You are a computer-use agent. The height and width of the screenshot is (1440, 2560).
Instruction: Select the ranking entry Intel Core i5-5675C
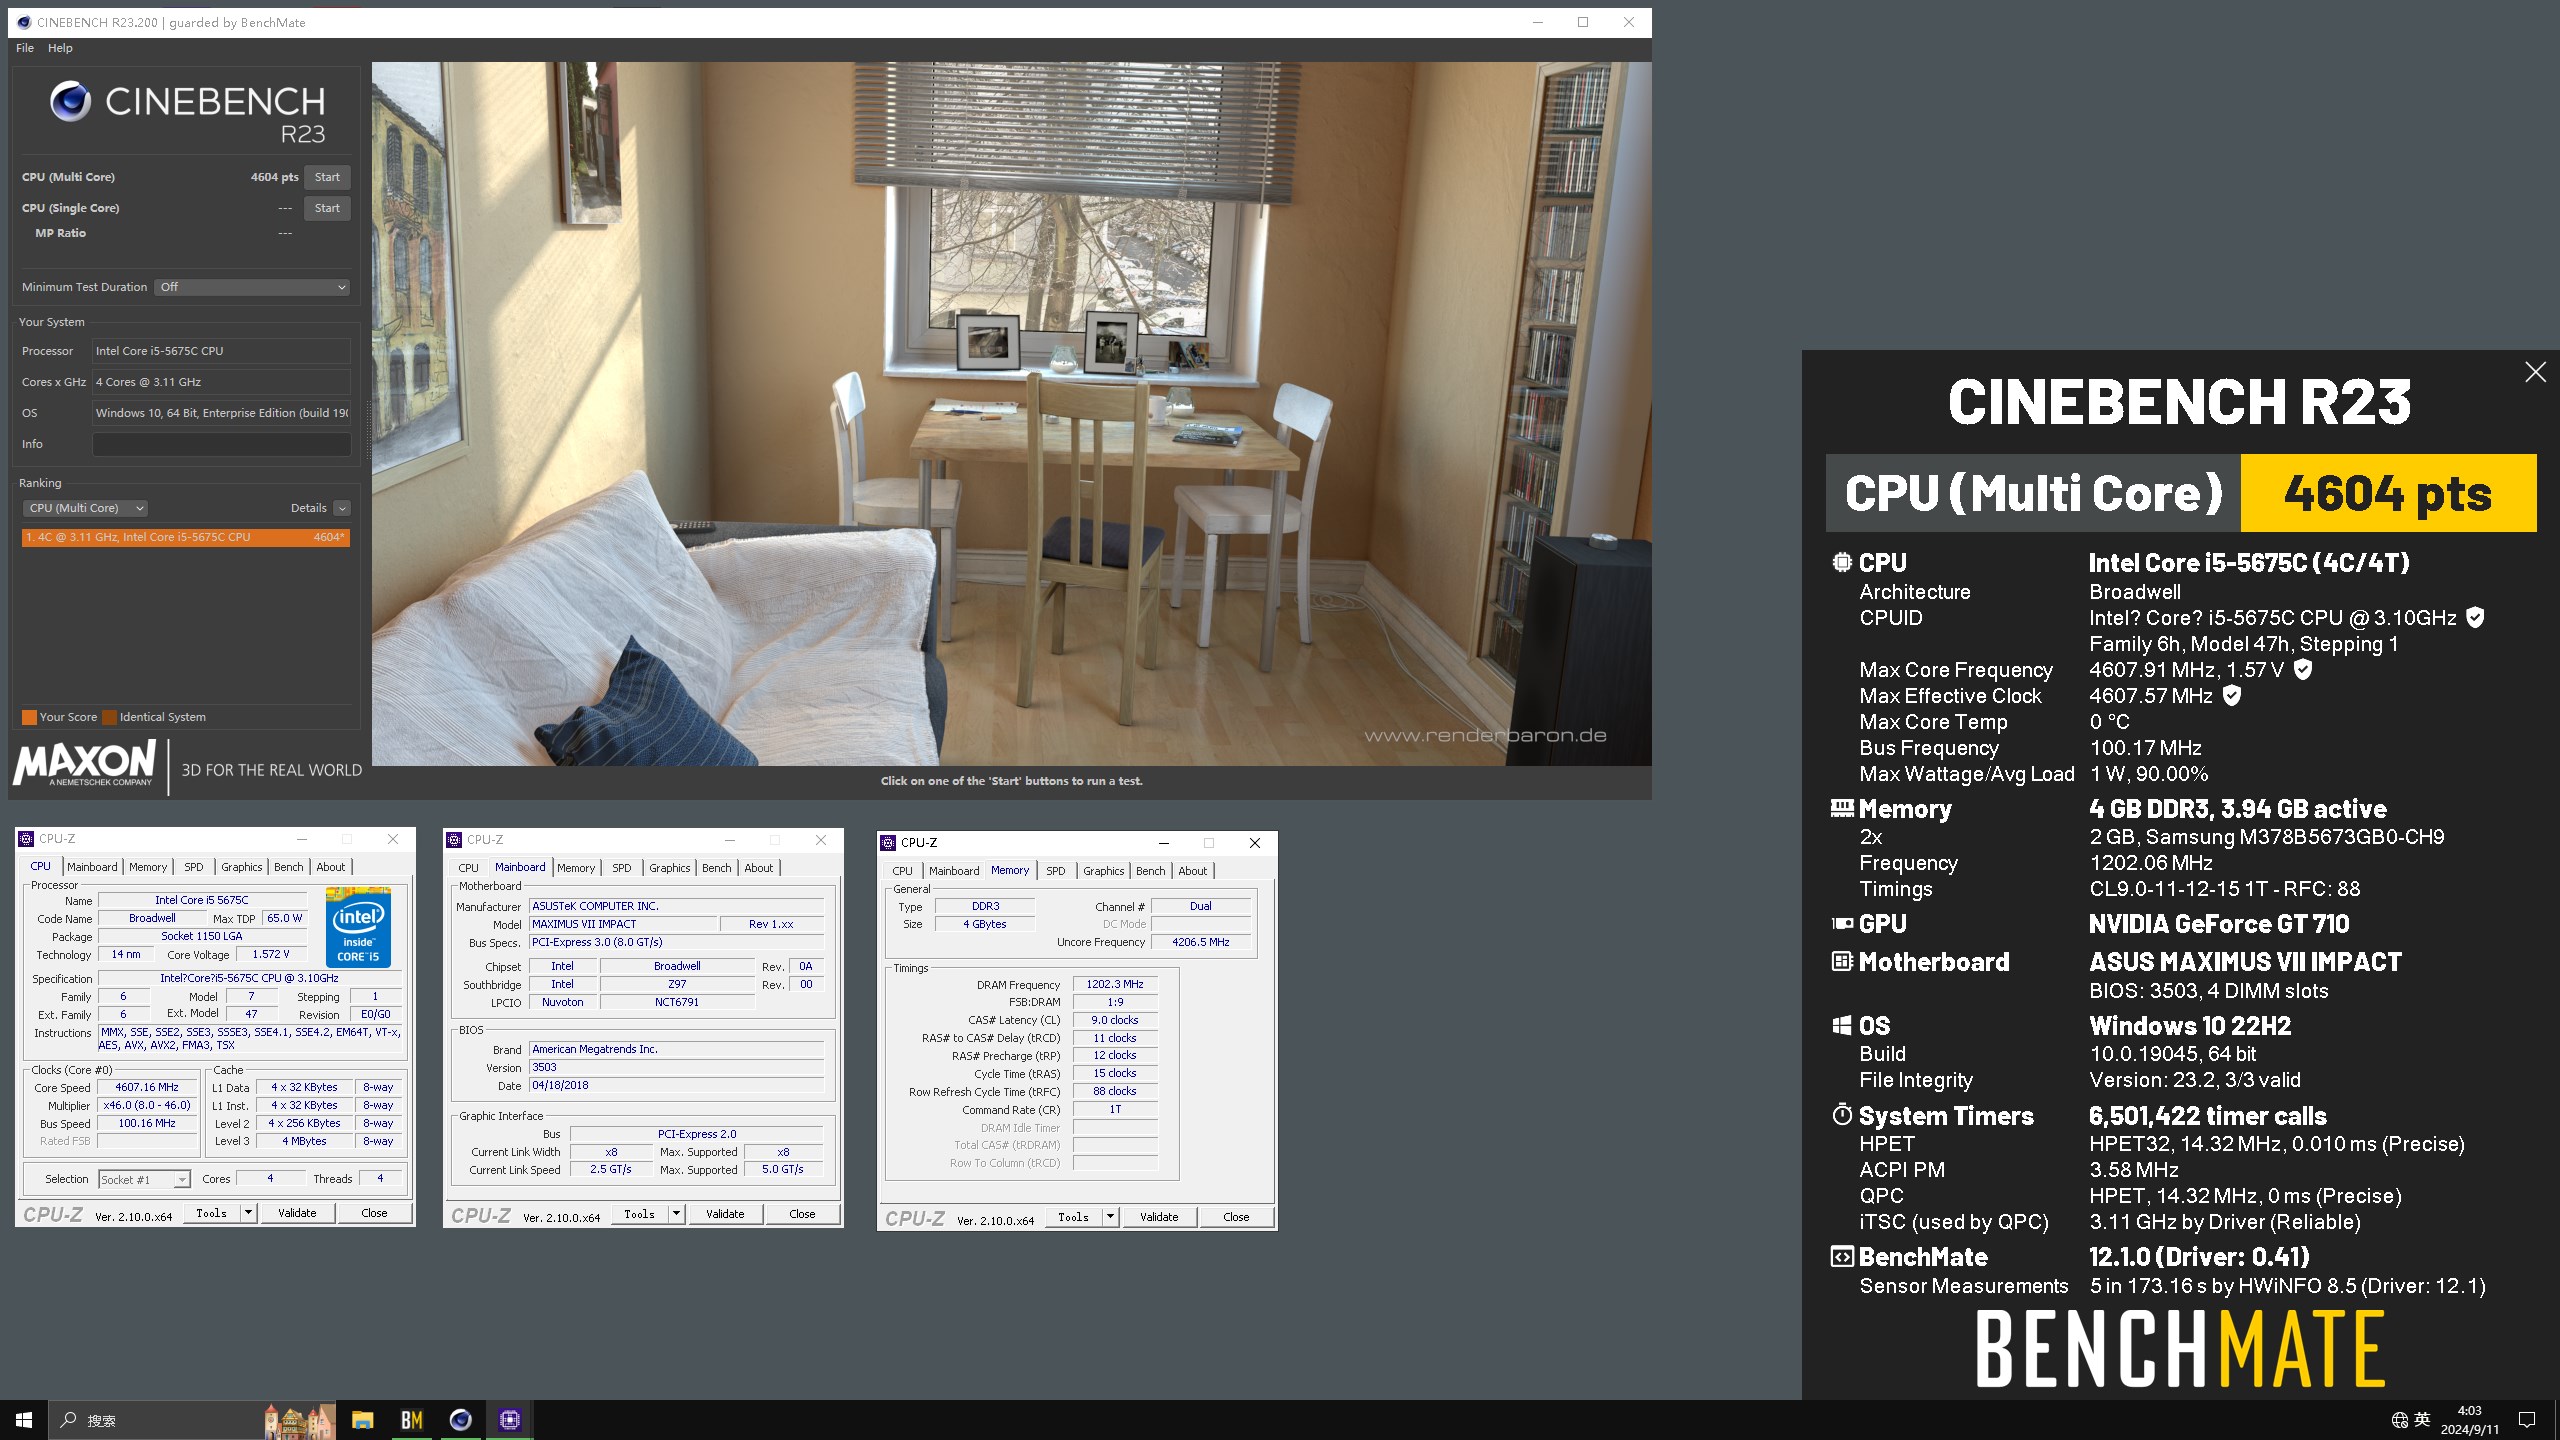[186, 537]
